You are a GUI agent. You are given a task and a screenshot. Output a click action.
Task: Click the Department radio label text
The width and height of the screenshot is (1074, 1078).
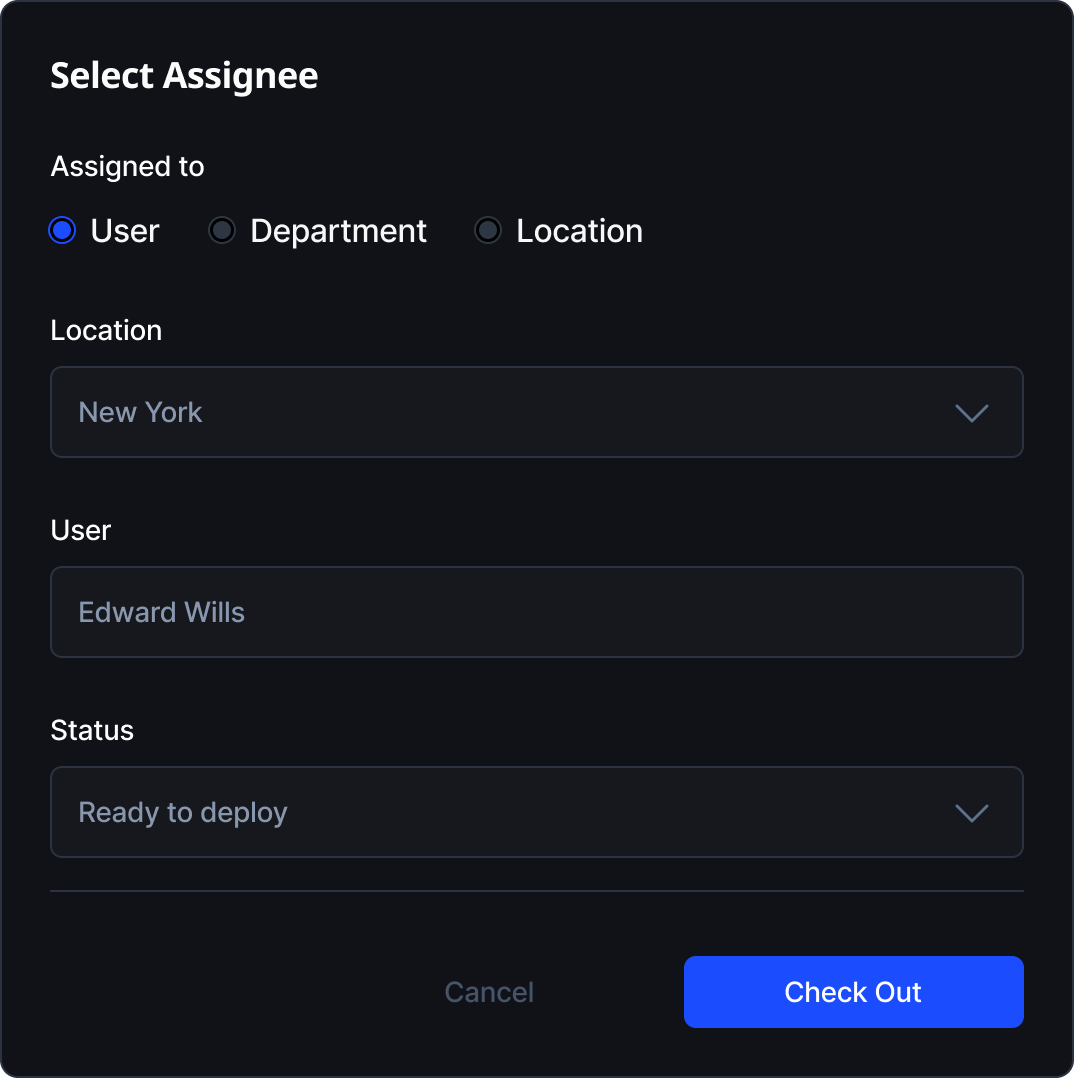338,230
